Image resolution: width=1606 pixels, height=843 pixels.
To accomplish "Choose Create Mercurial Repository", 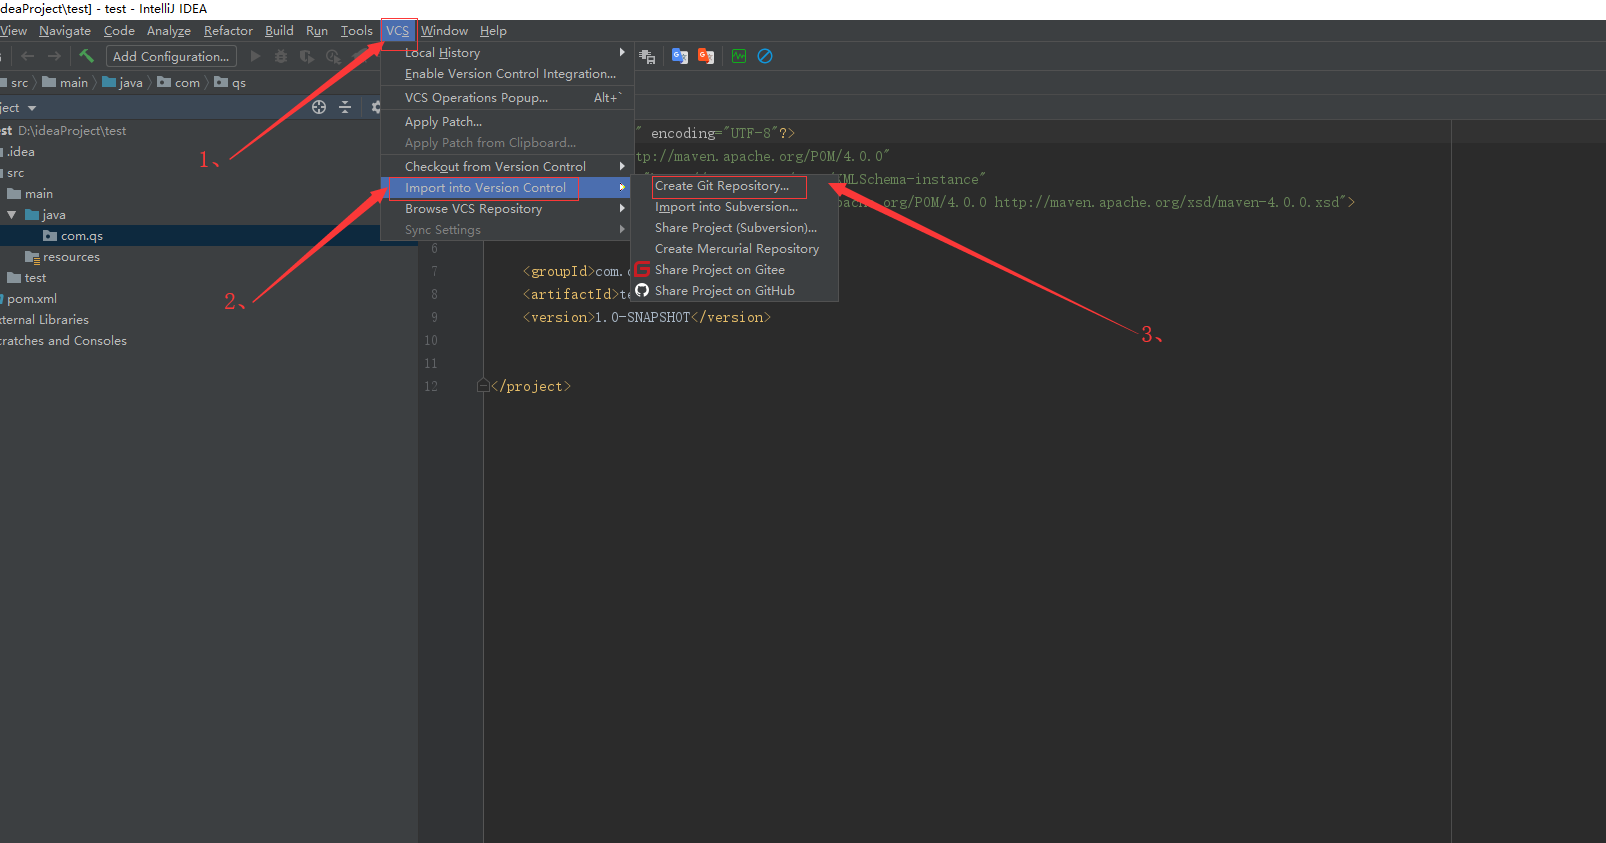I will 734,248.
